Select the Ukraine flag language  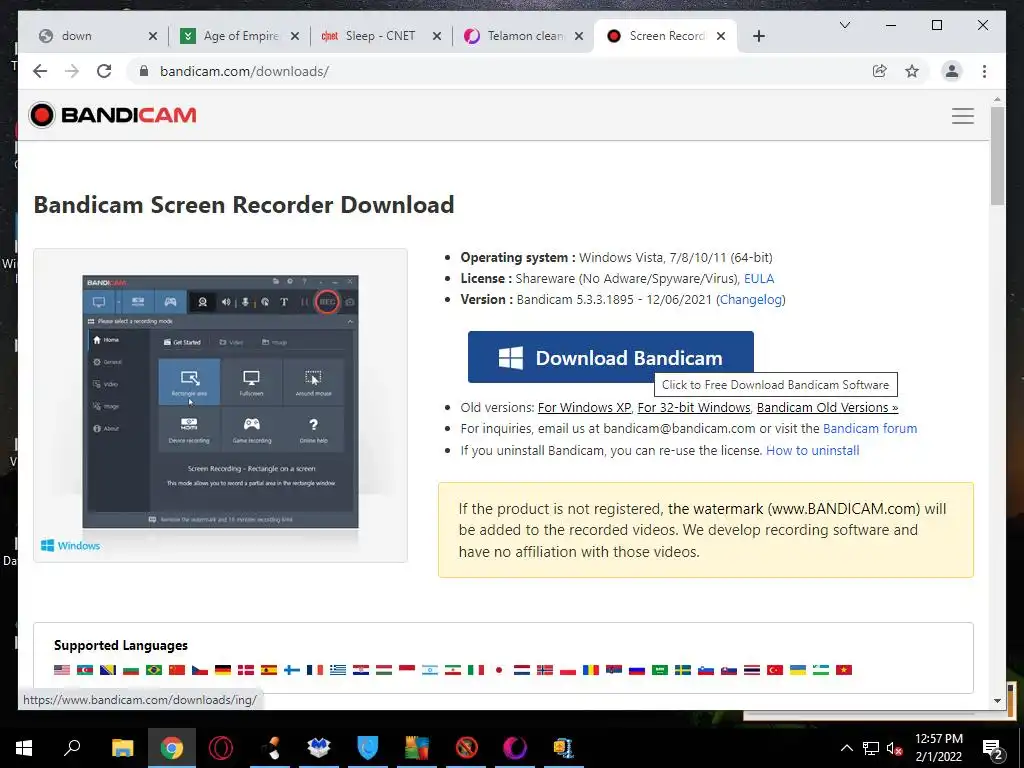coord(798,670)
